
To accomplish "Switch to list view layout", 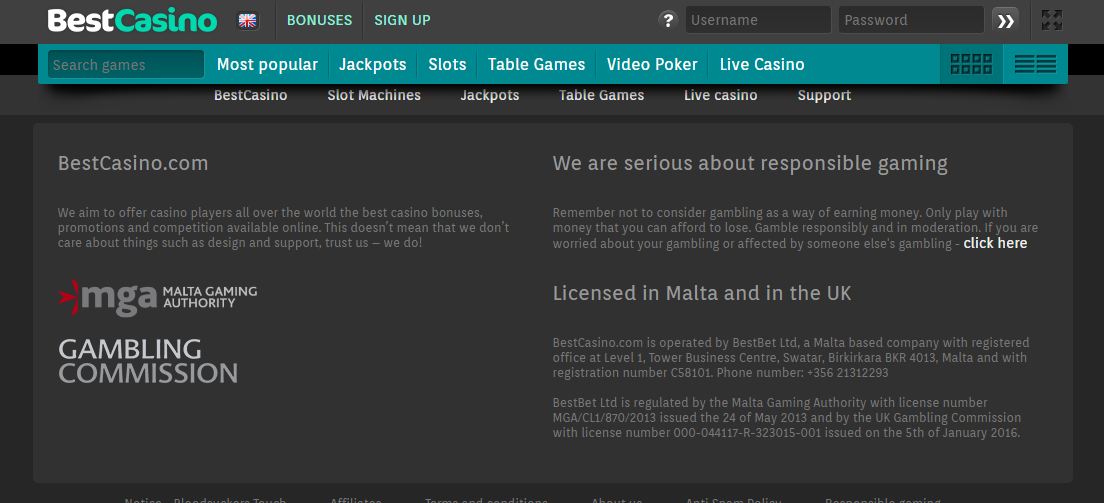I will pos(1035,64).
